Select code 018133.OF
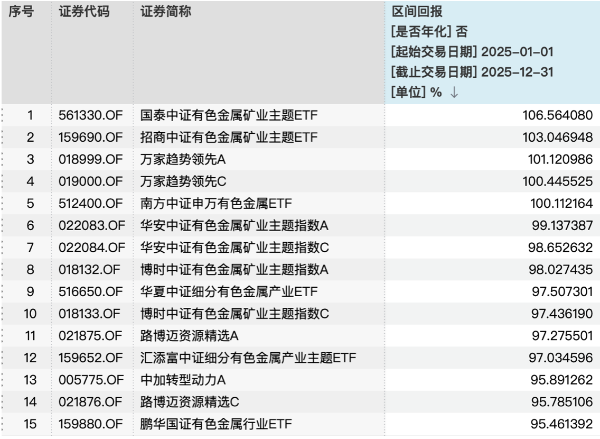The height and width of the screenshot is (439, 600). tap(90, 314)
